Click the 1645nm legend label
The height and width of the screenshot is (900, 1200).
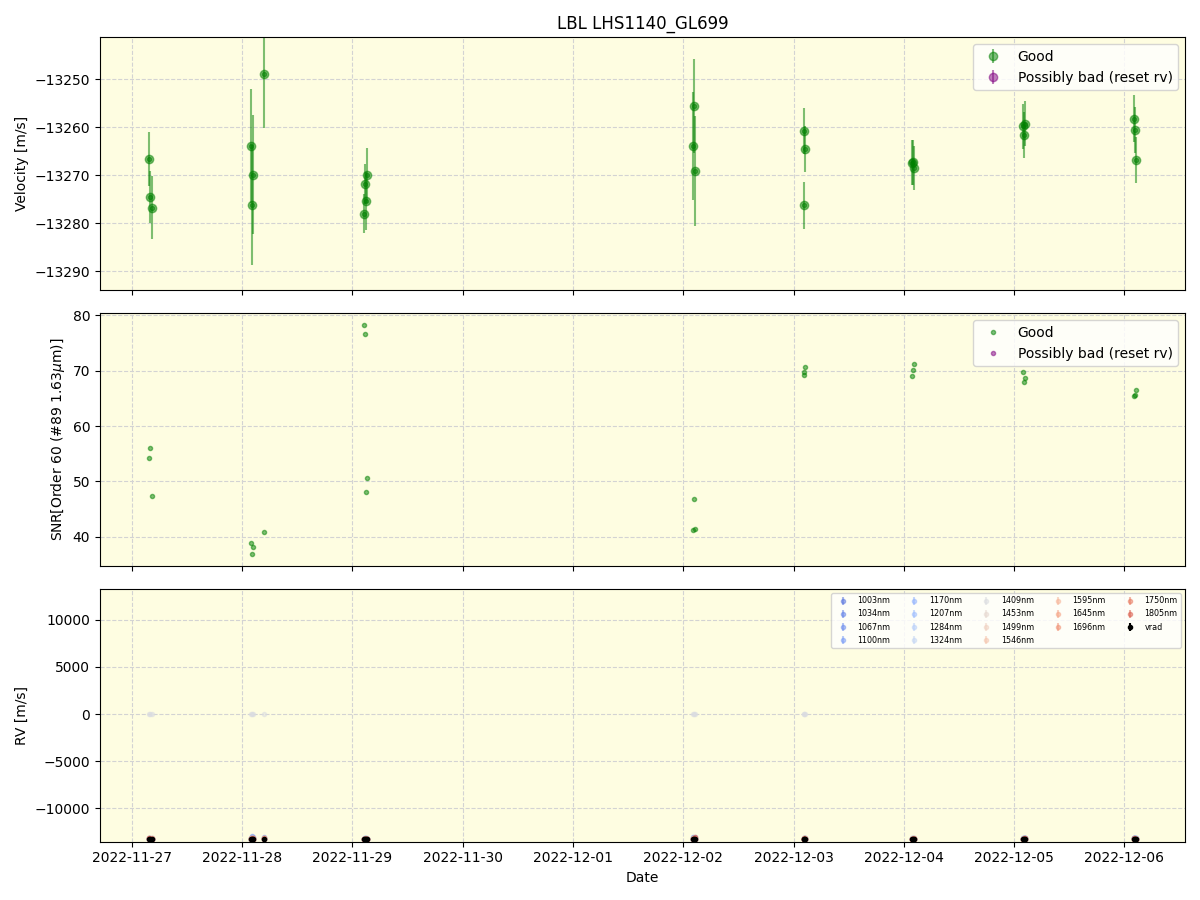1089,613
